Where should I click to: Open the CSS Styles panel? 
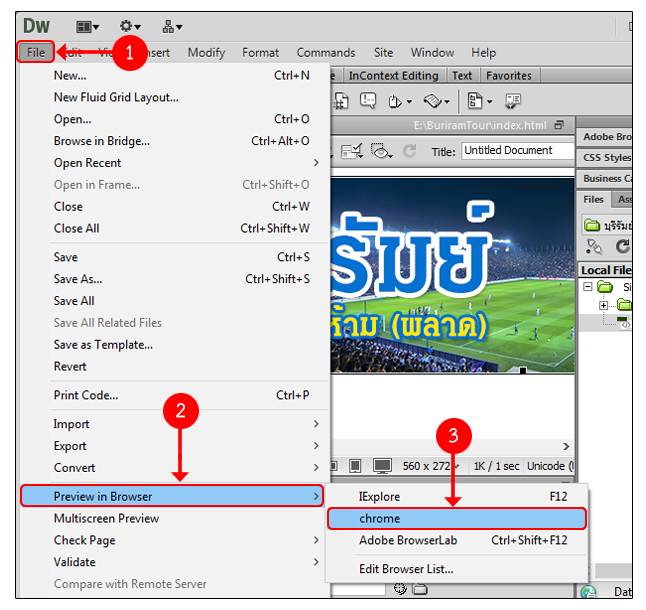(606, 157)
